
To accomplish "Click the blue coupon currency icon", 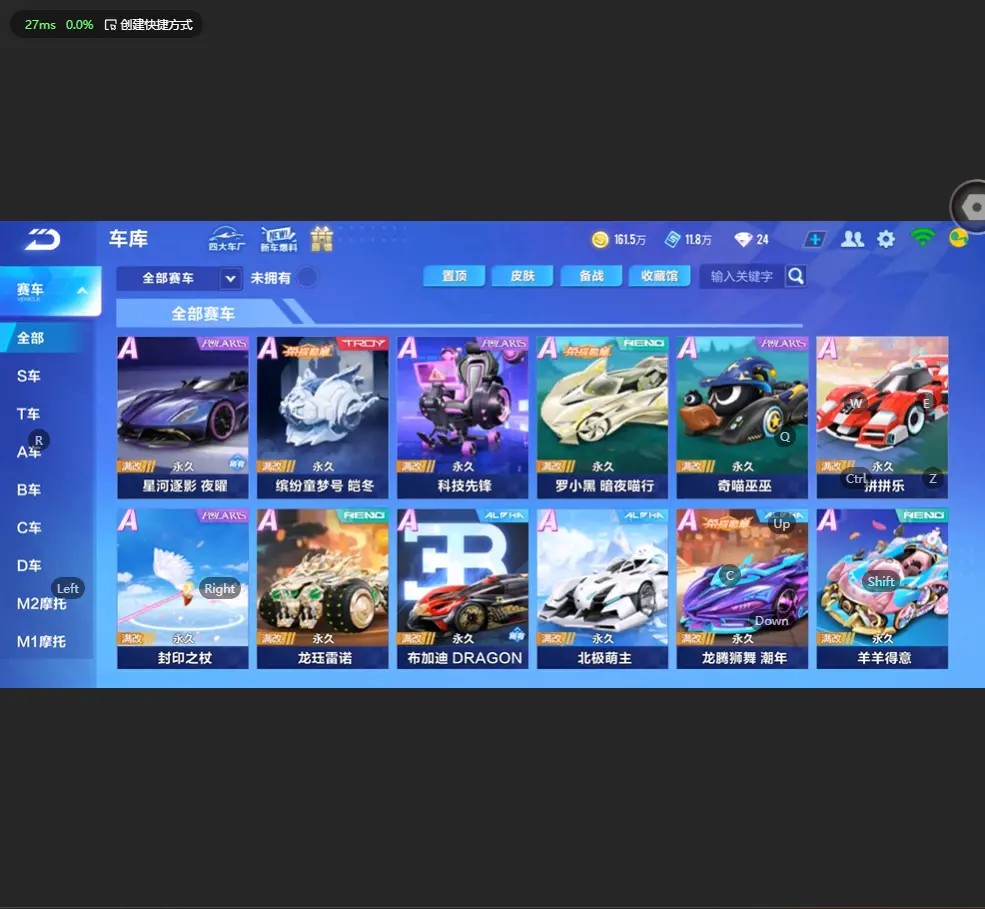I will (673, 239).
